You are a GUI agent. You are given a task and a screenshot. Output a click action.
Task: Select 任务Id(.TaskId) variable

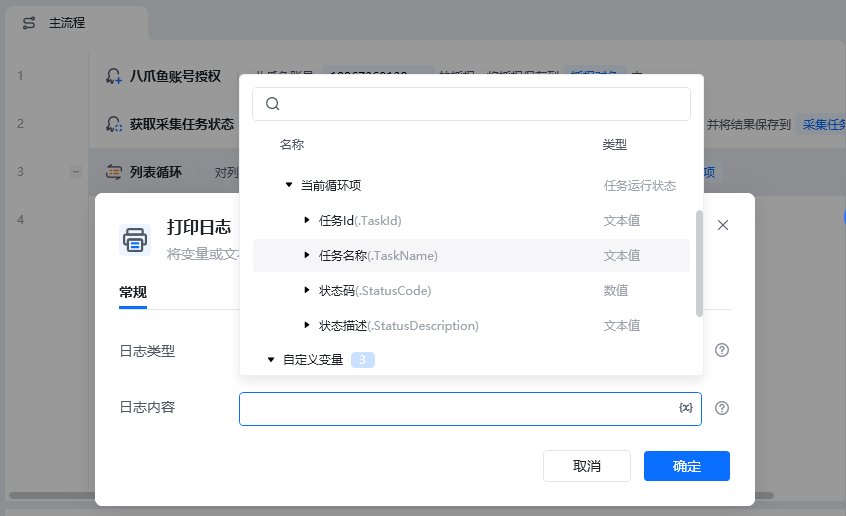360,221
